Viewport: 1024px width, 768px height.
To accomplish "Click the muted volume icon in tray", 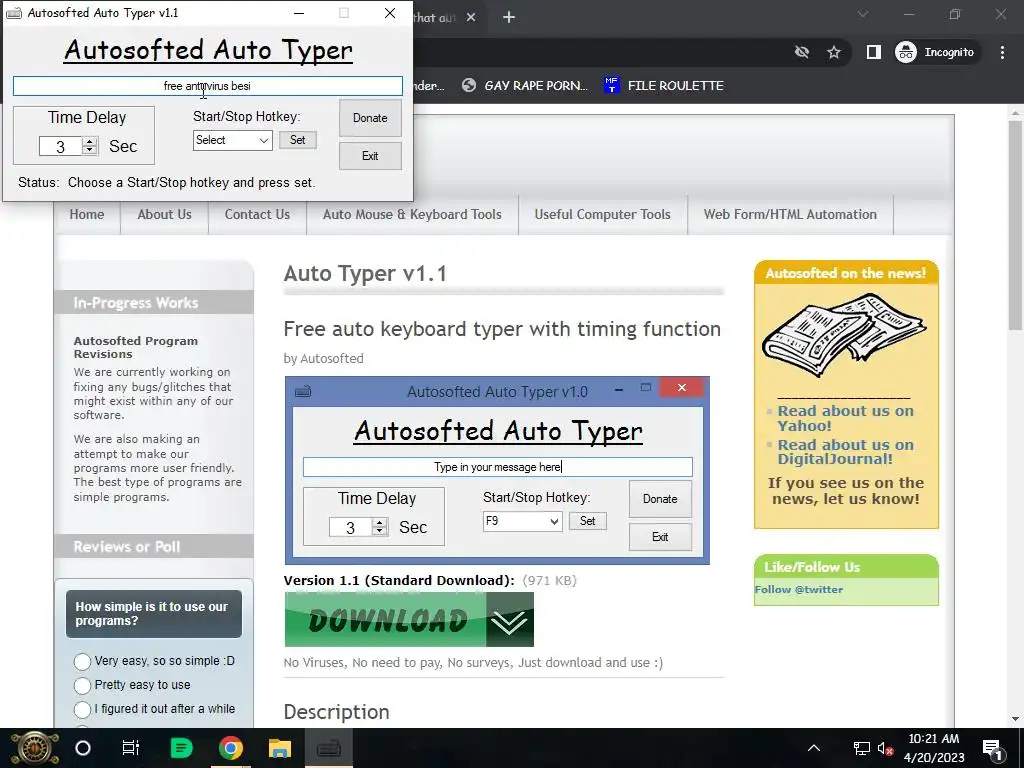I will tap(886, 748).
